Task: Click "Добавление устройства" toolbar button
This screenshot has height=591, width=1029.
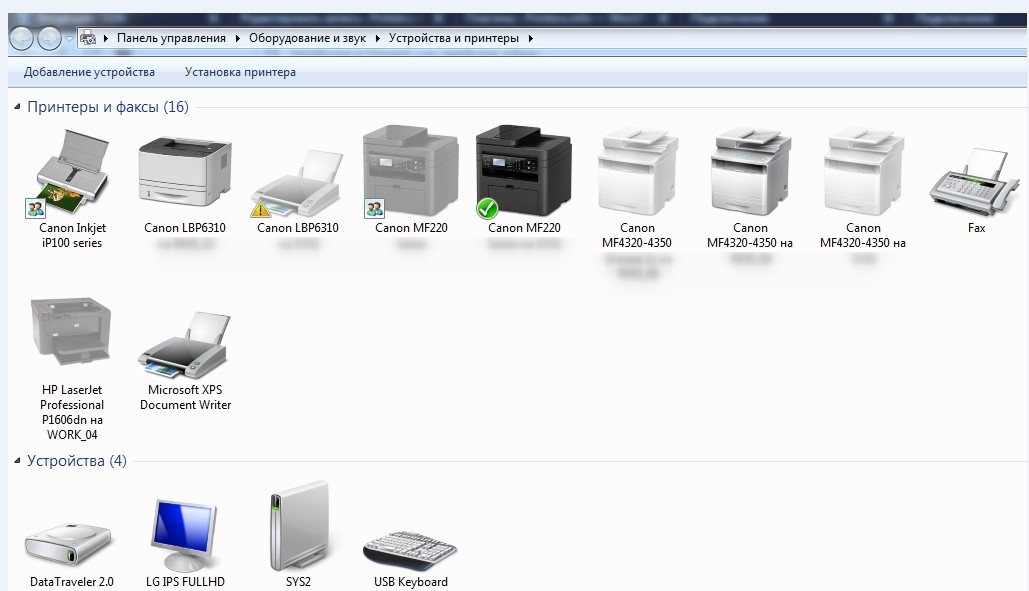Action: [89, 72]
